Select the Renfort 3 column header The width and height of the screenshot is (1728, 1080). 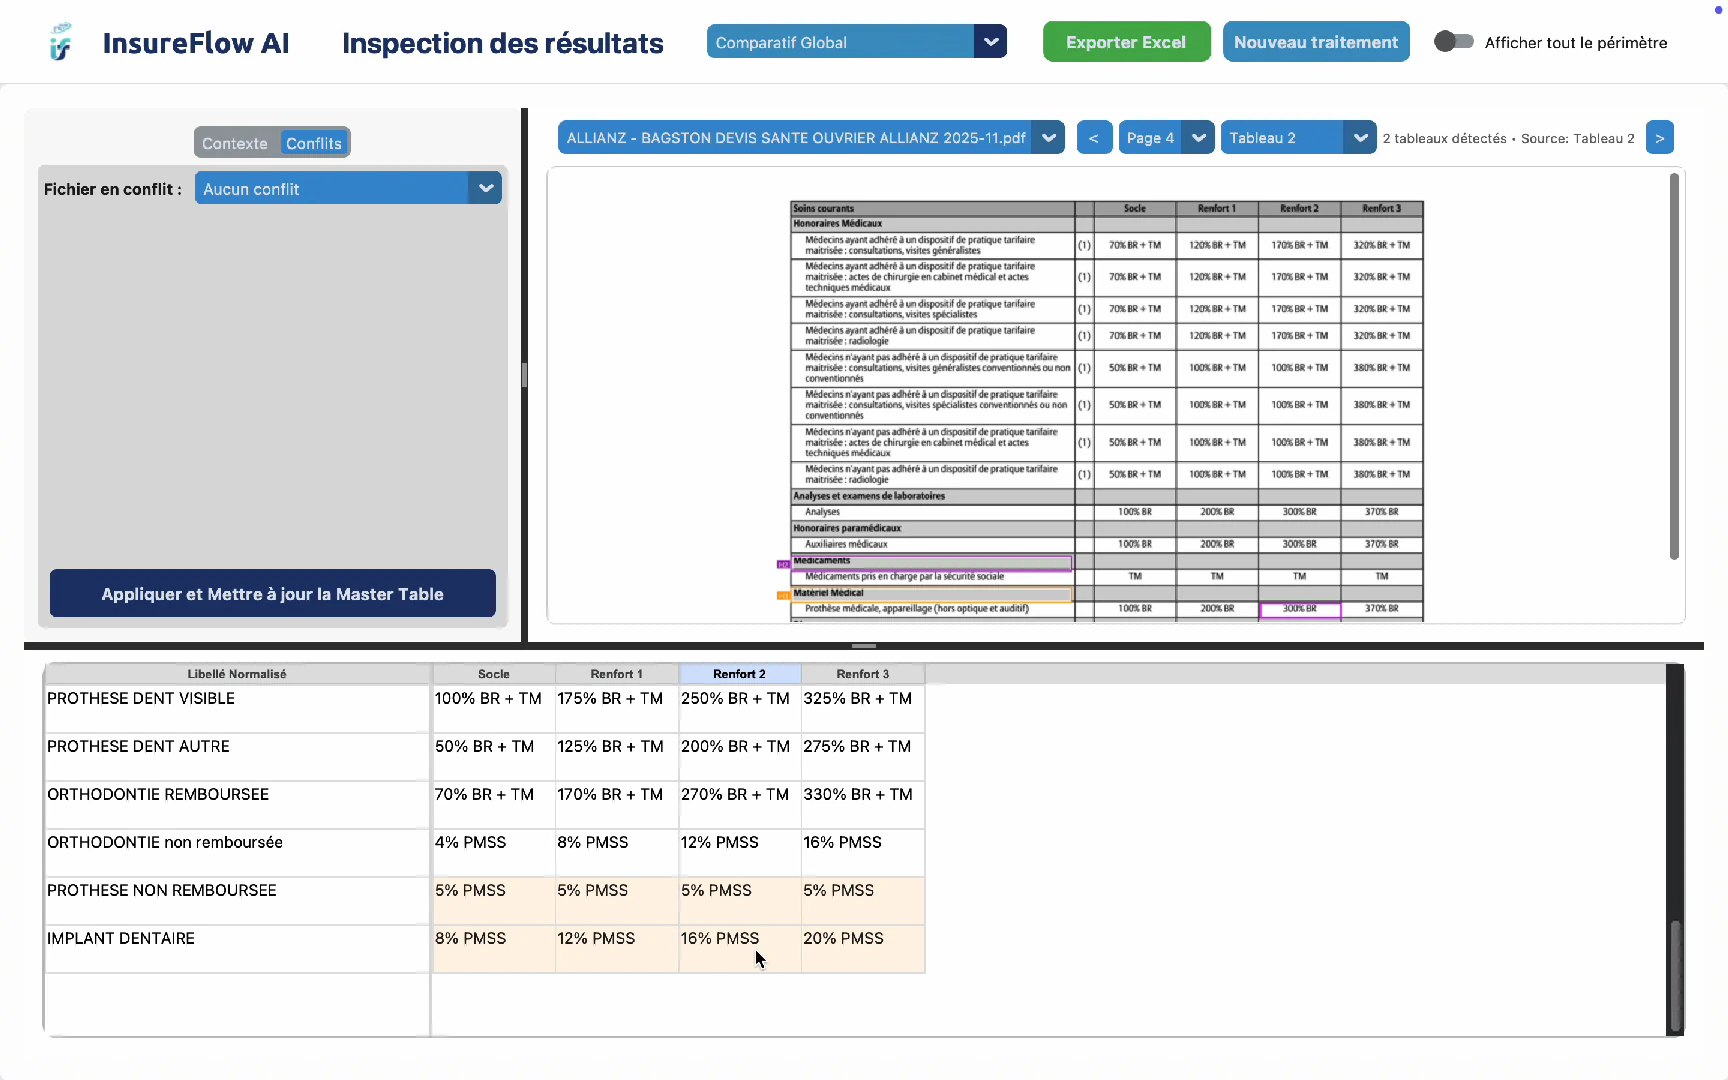pyautogui.click(x=863, y=674)
